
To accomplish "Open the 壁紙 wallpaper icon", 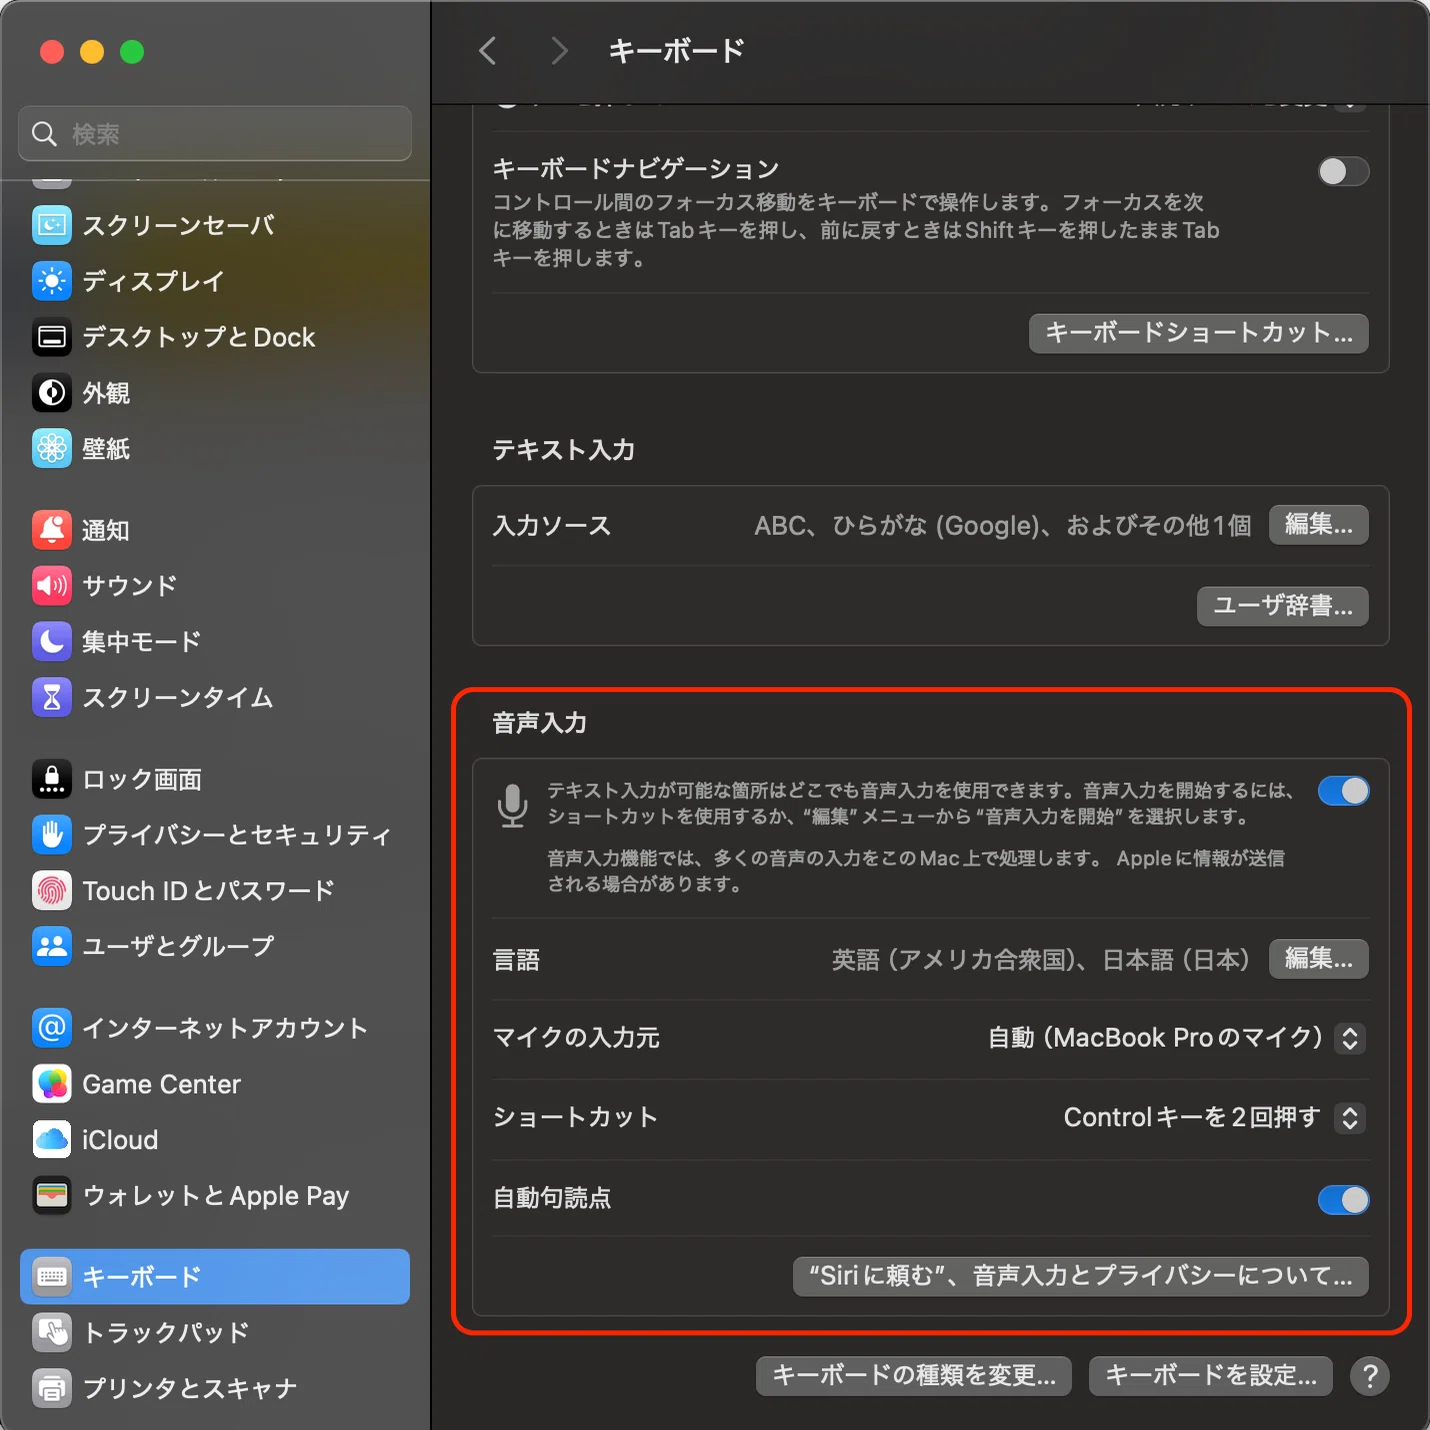I will click(x=52, y=449).
